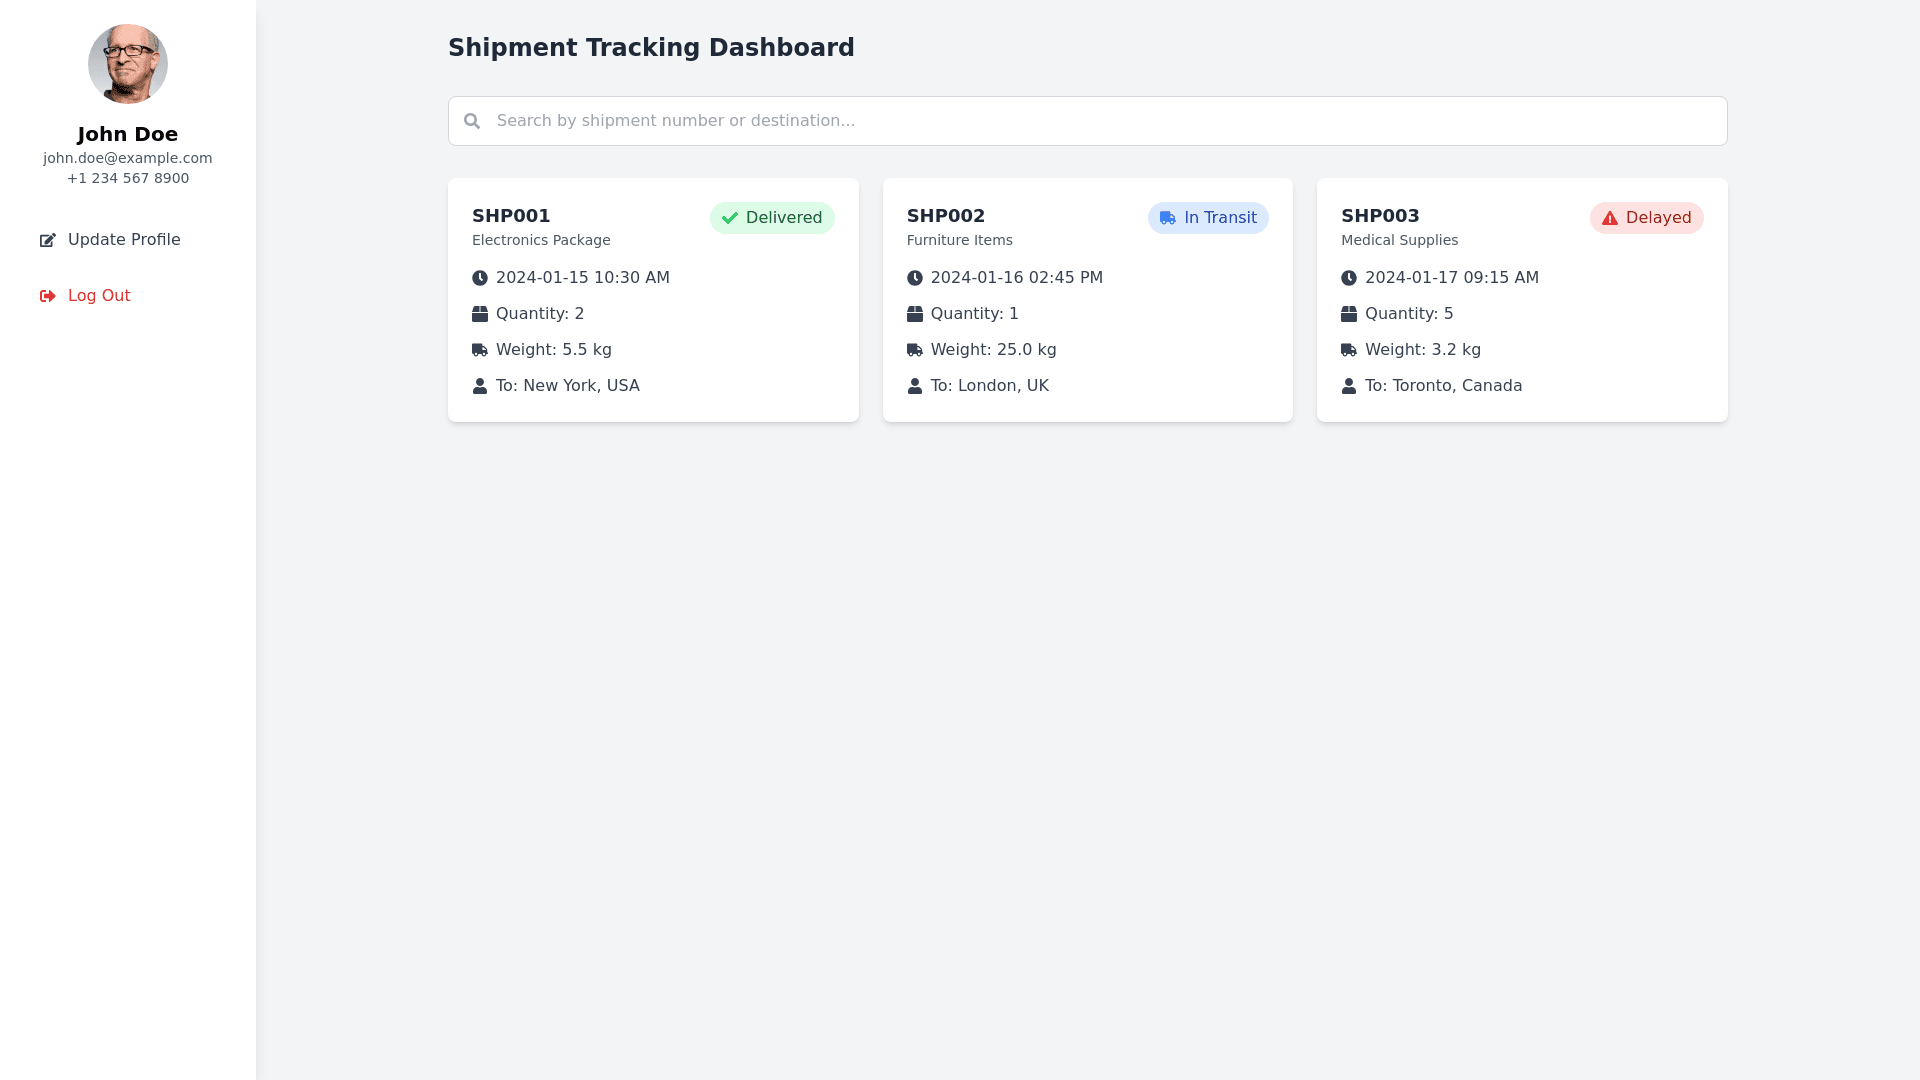Viewport: 1920px width, 1080px height.
Task: Click the Log Out arrow icon
Action: point(48,296)
